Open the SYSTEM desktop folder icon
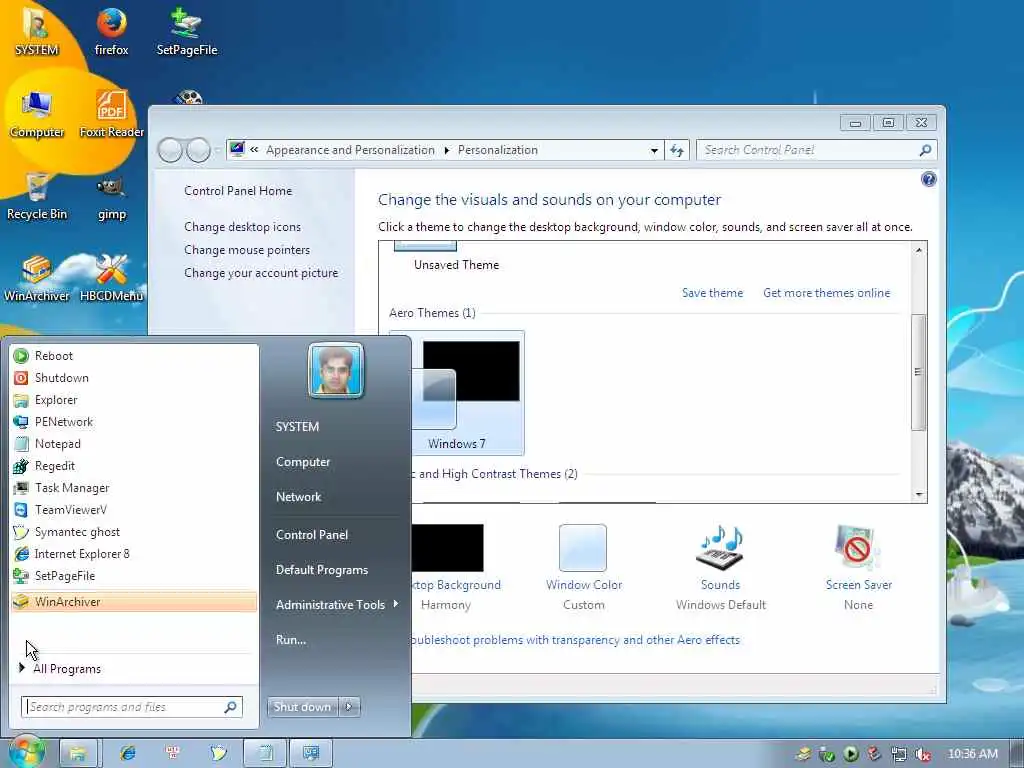 pos(36,31)
